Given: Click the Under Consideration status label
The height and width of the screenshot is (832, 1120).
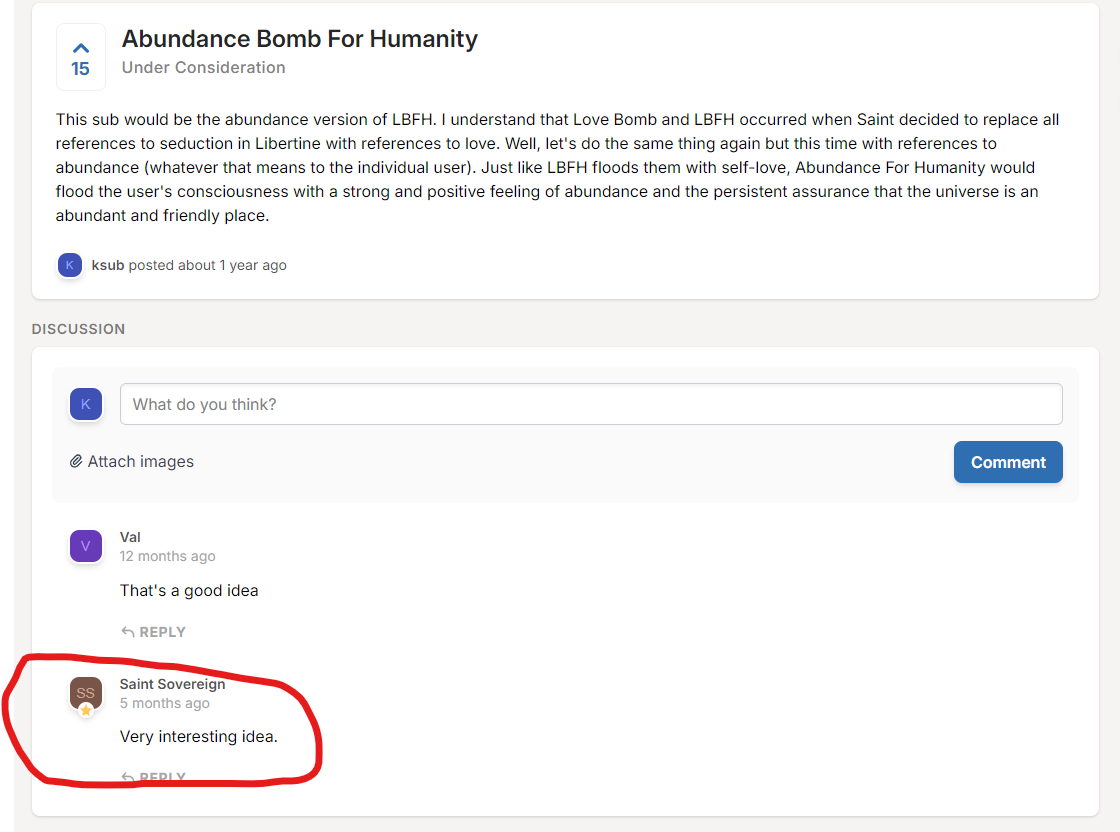Looking at the screenshot, I should 204,67.
